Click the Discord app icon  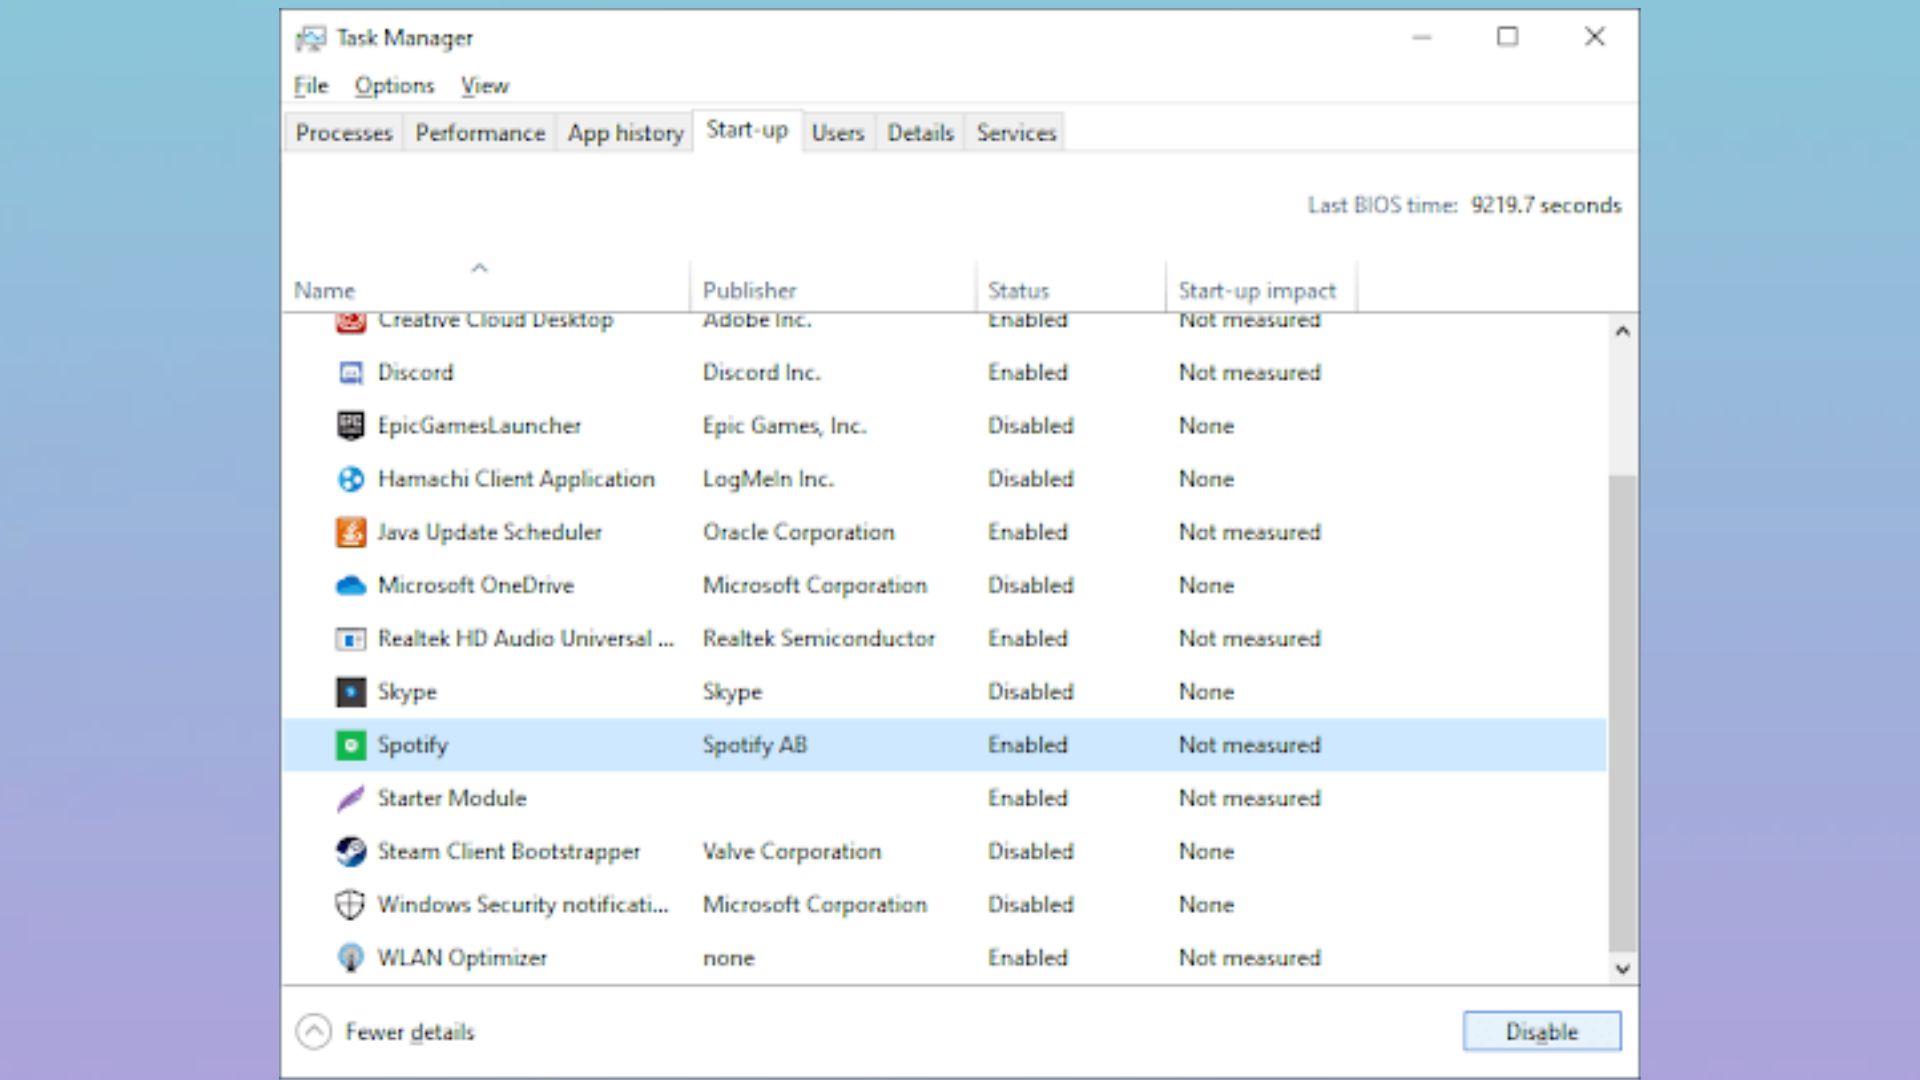pyautogui.click(x=350, y=373)
